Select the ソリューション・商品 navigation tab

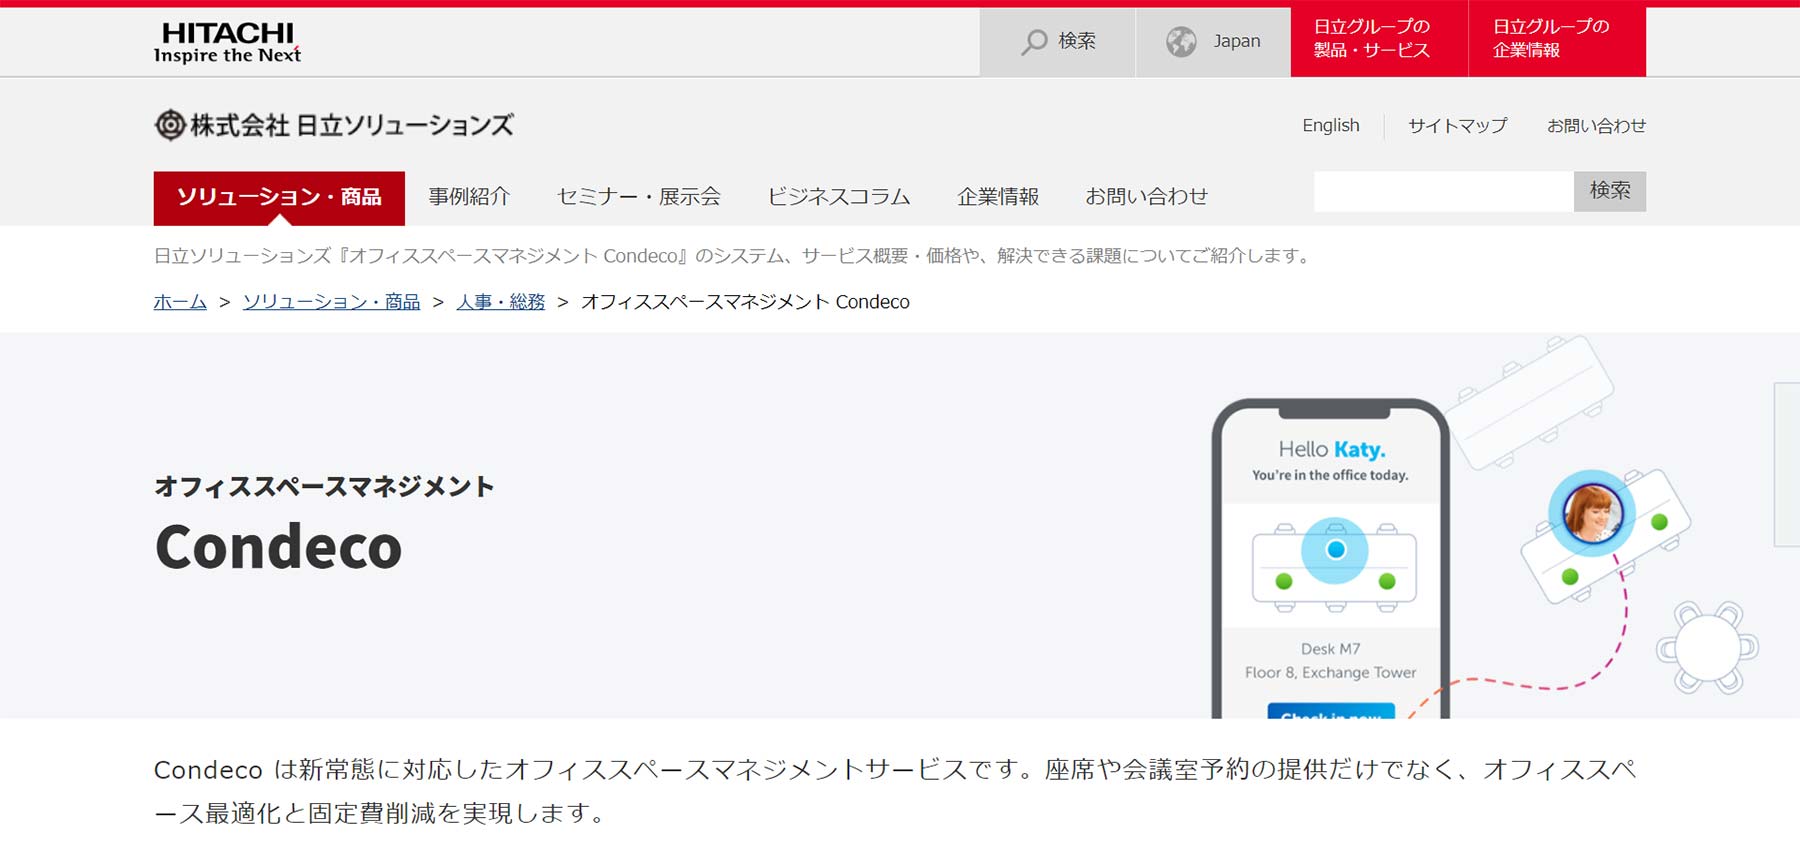[279, 198]
